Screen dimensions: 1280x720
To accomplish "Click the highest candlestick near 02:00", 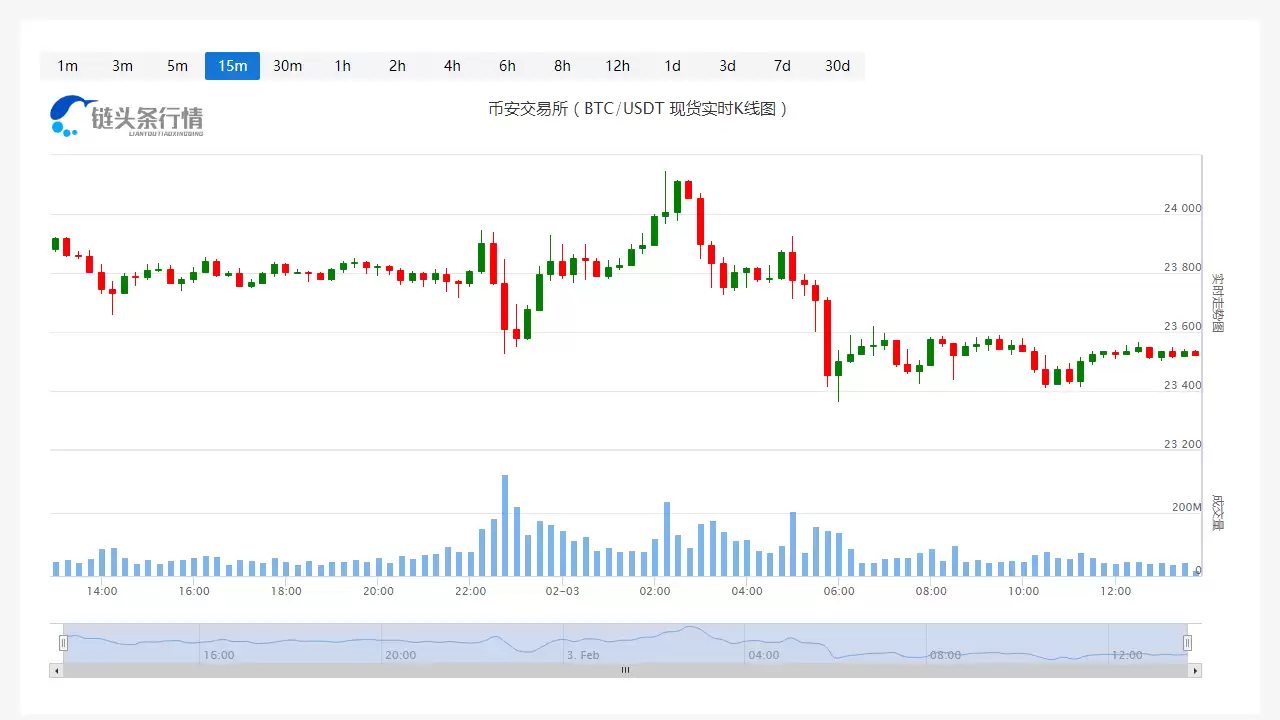I will (x=665, y=185).
